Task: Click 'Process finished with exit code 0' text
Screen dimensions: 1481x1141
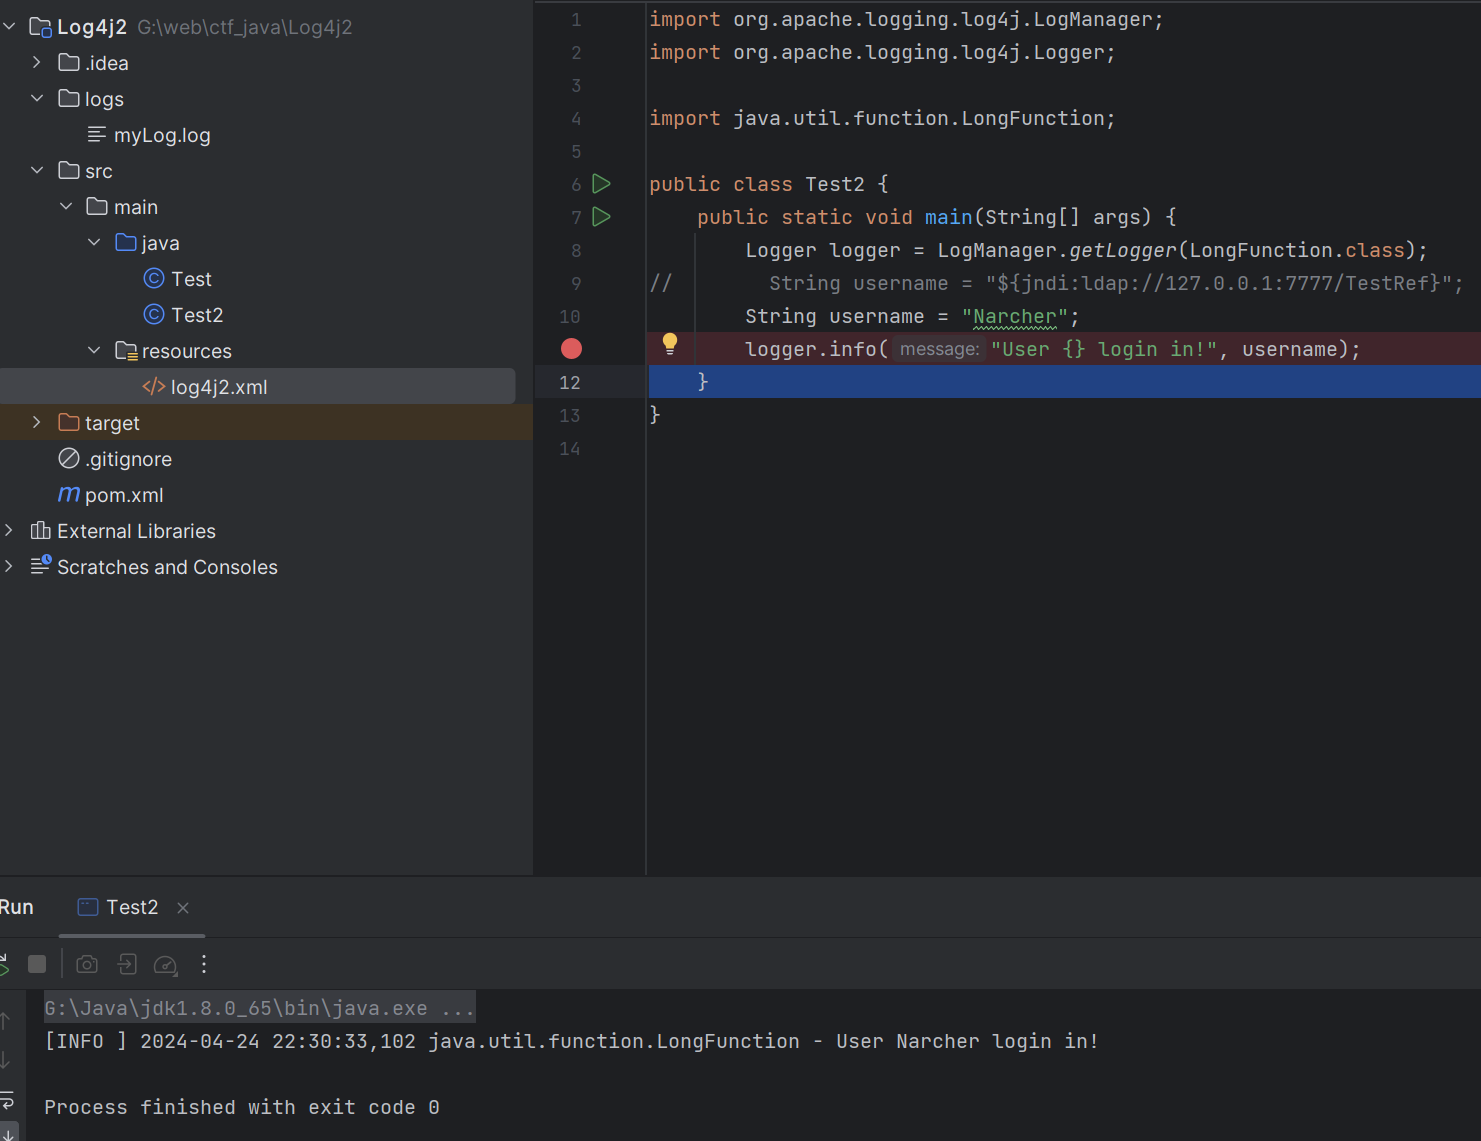Action: click(x=242, y=1107)
